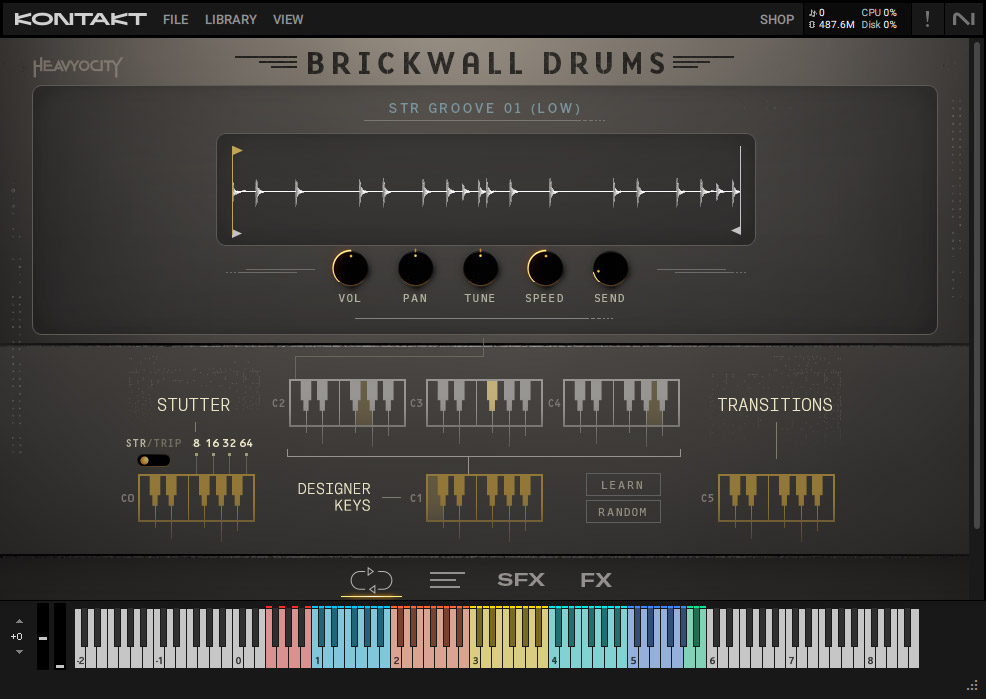
Task: Click the DESIGNER KEYS label
Action: tap(334, 497)
